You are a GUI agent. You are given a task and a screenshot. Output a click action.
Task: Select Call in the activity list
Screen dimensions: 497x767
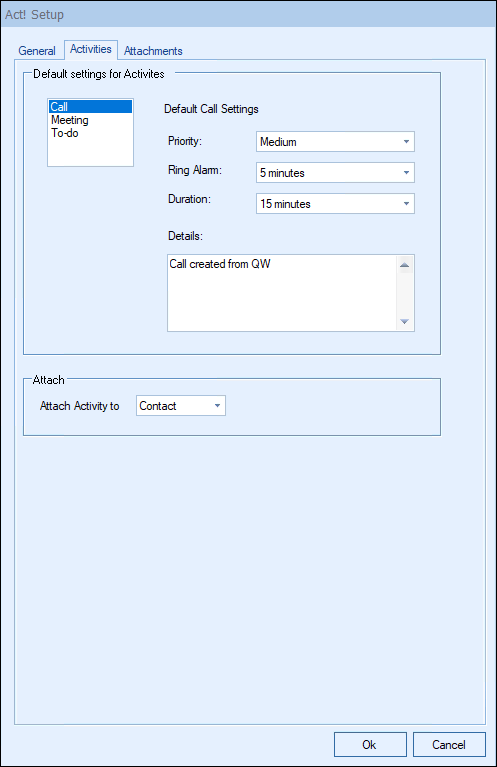coord(90,107)
